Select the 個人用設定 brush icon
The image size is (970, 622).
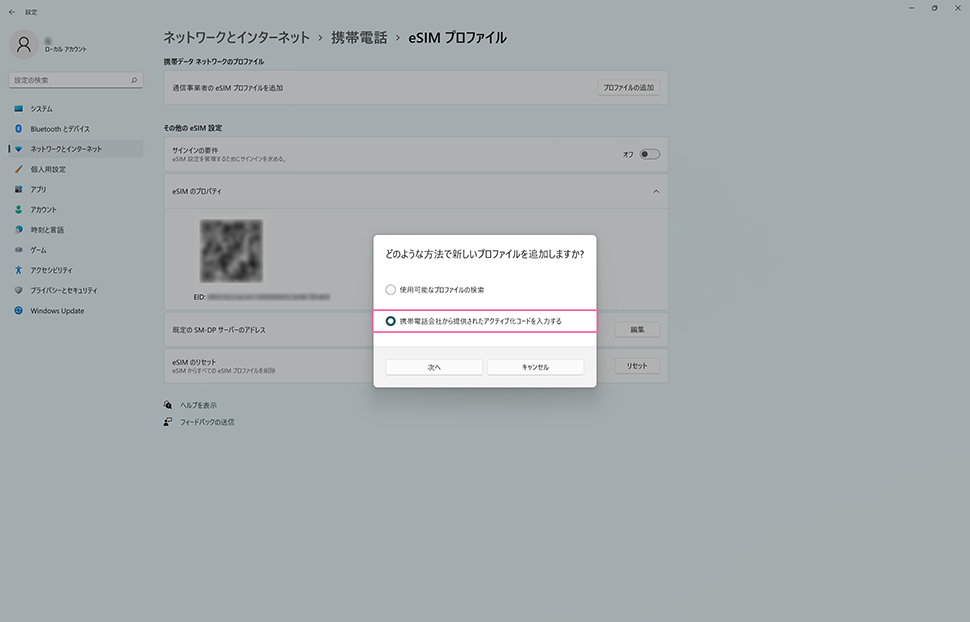pyautogui.click(x=18, y=169)
